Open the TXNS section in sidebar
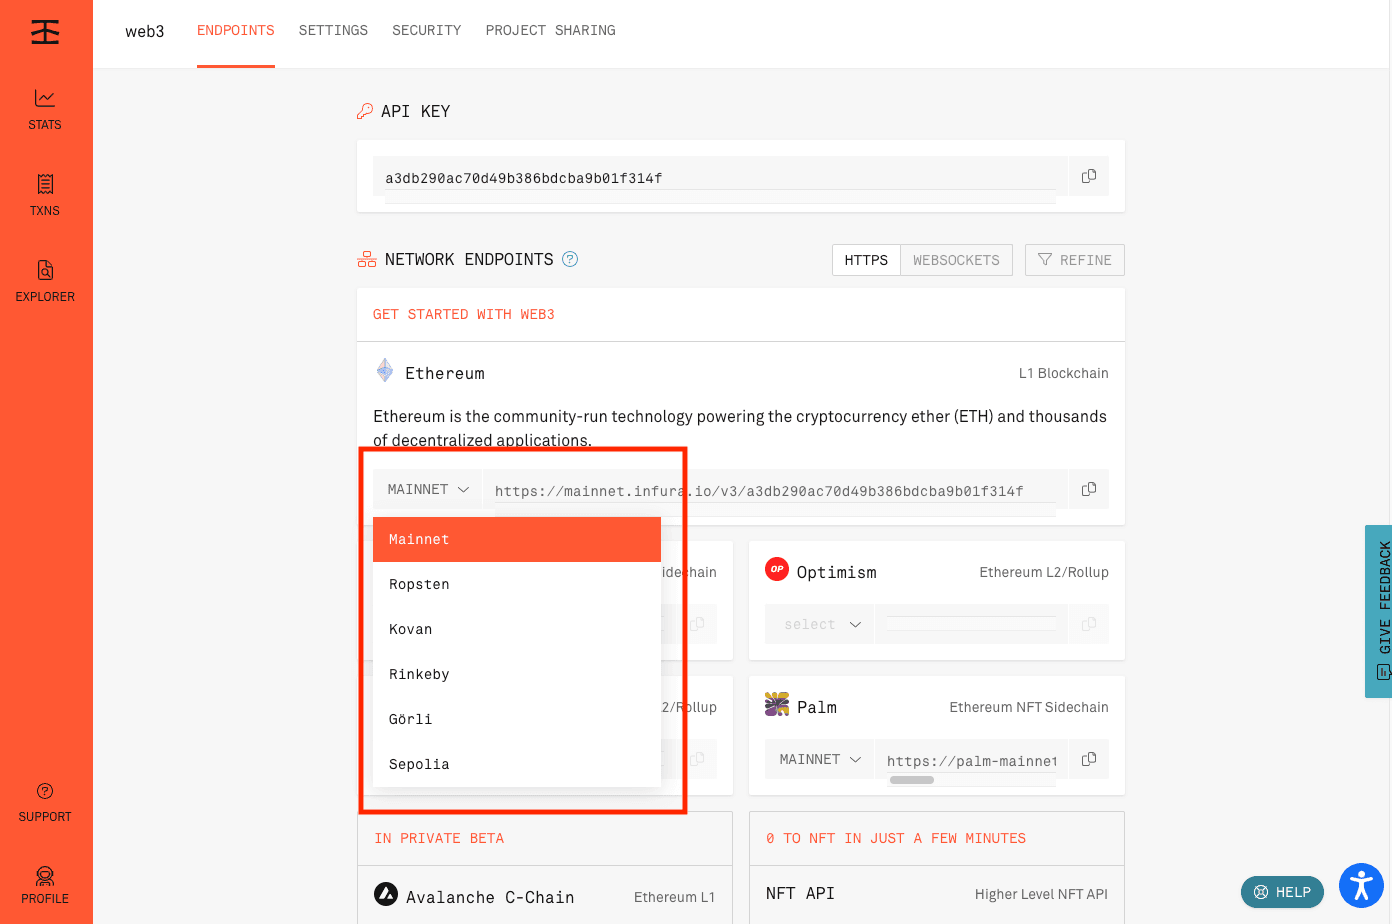The width and height of the screenshot is (1392, 924). tap(45, 196)
